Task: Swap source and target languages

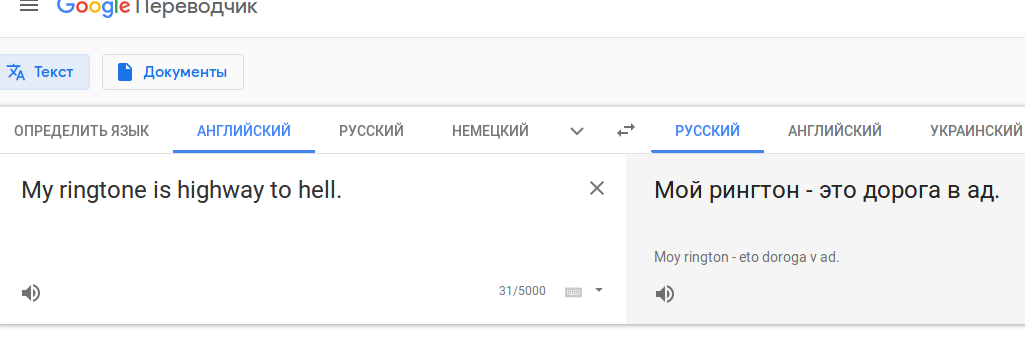Action: [x=626, y=131]
